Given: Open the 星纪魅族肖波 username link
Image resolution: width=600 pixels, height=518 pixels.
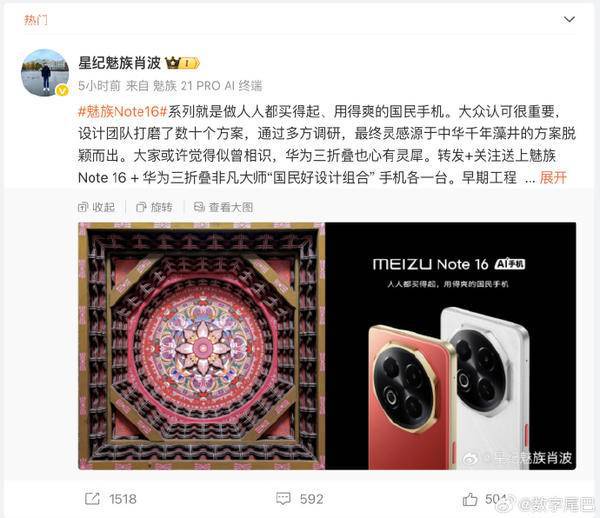Looking at the screenshot, I should click(x=119, y=63).
